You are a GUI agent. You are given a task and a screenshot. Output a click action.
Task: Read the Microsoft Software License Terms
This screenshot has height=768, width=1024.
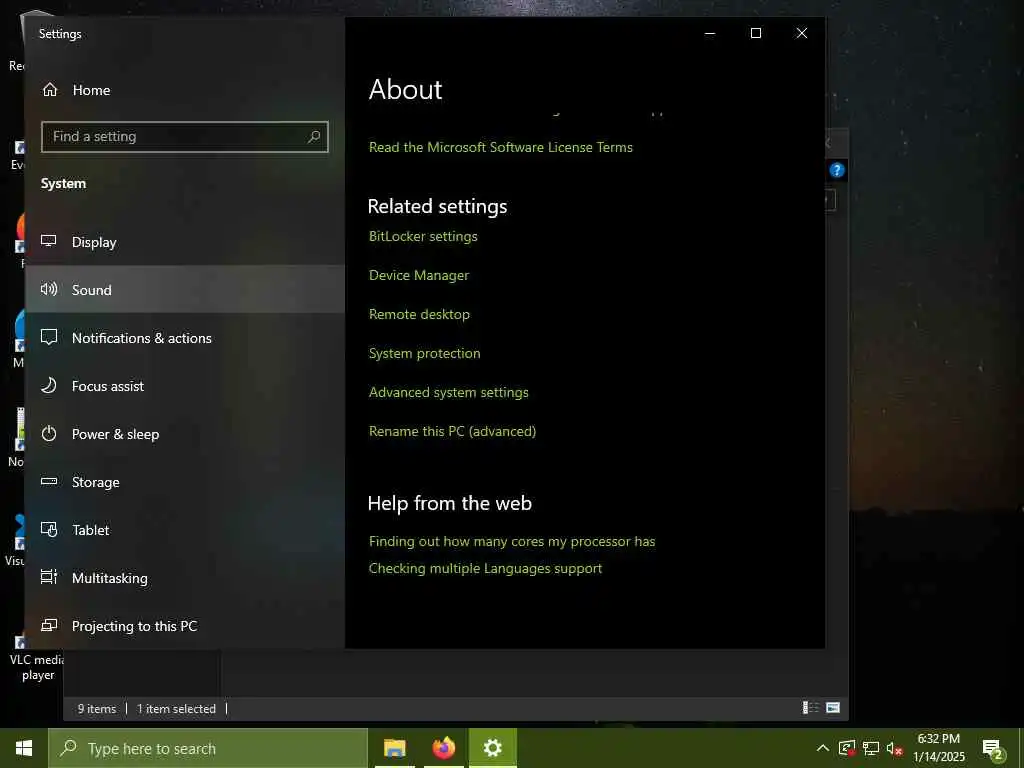[500, 147]
